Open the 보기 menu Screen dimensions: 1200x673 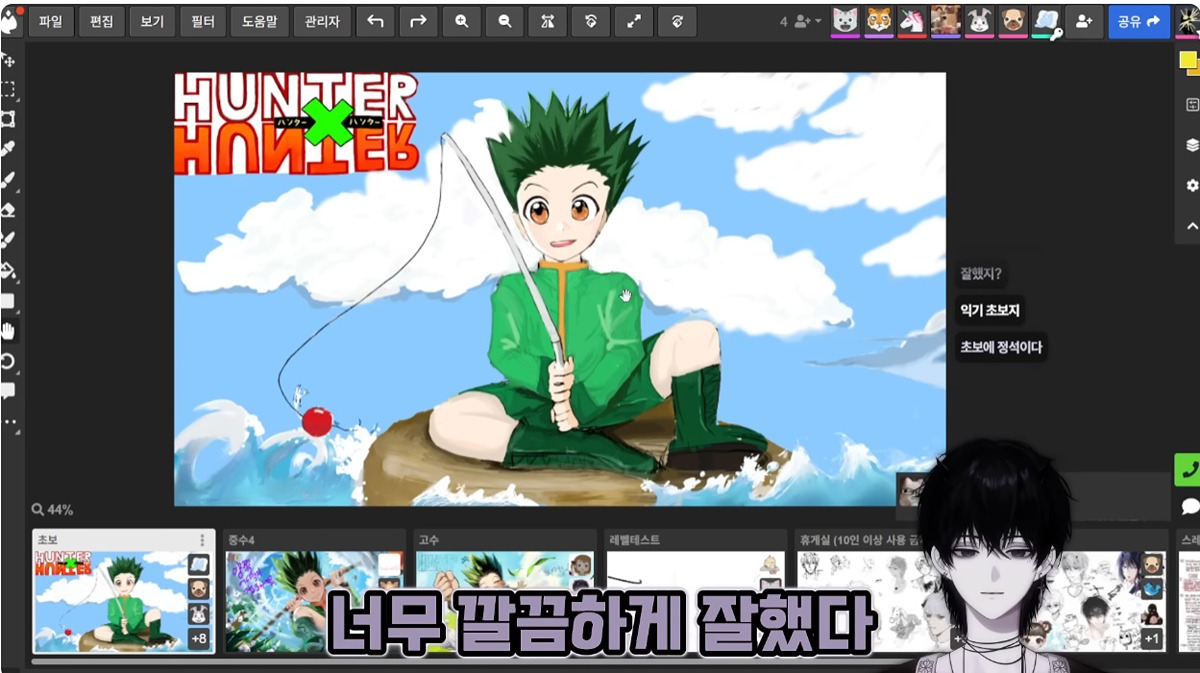(152, 21)
